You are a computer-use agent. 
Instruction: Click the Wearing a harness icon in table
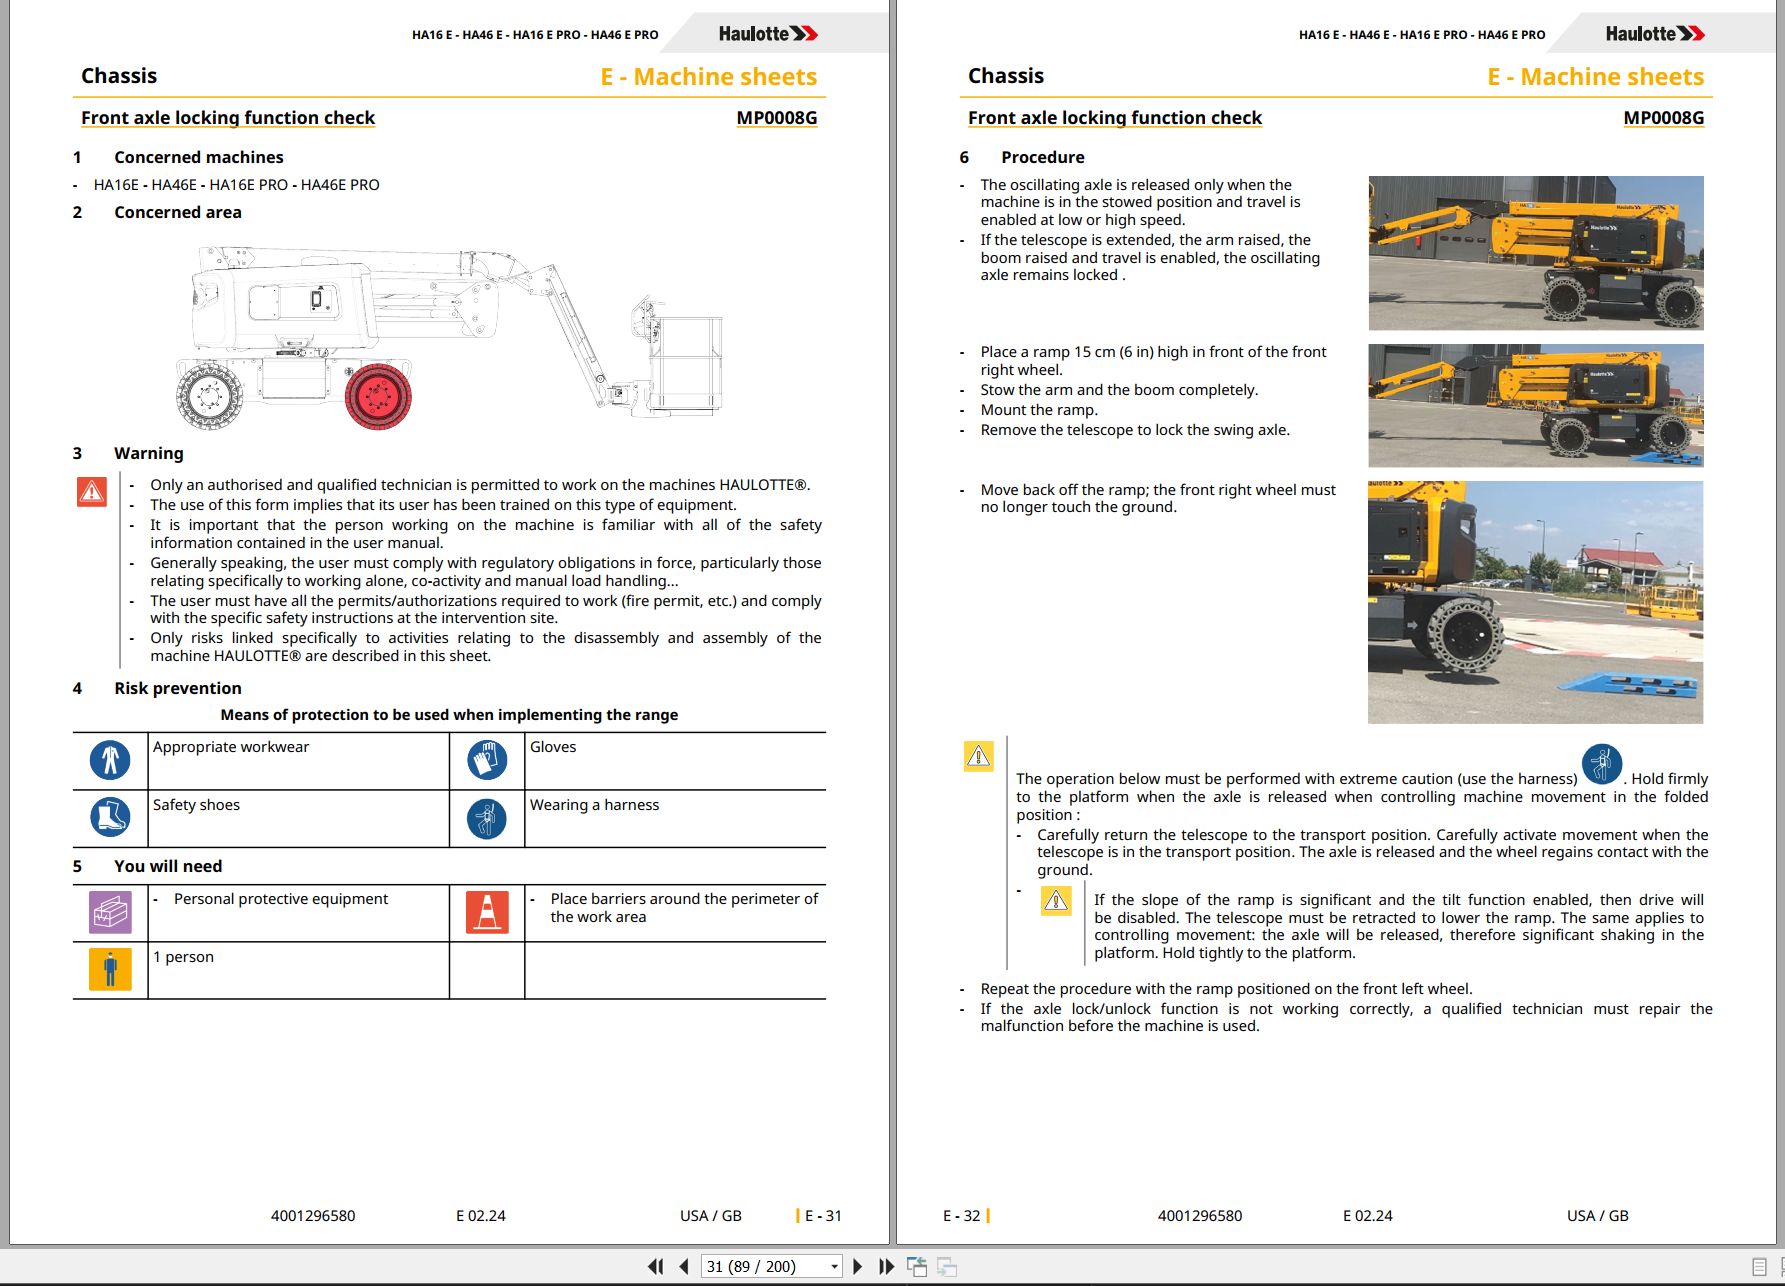487,819
